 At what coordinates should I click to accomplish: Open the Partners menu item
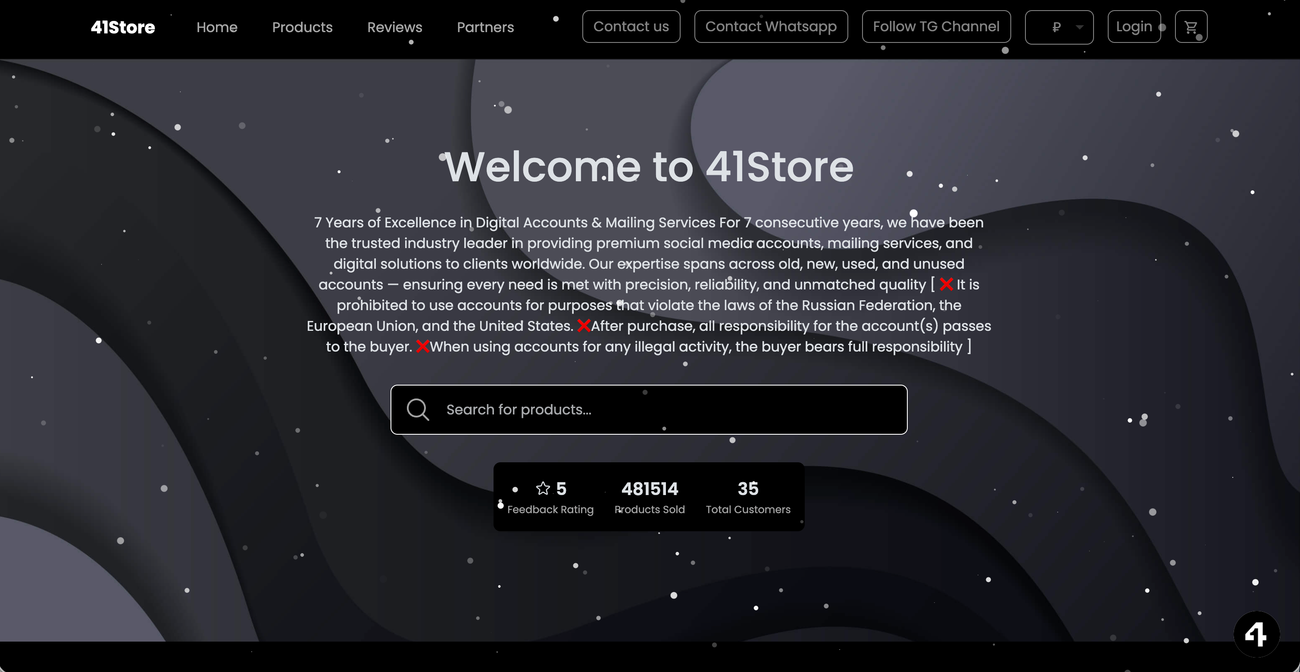pos(485,27)
